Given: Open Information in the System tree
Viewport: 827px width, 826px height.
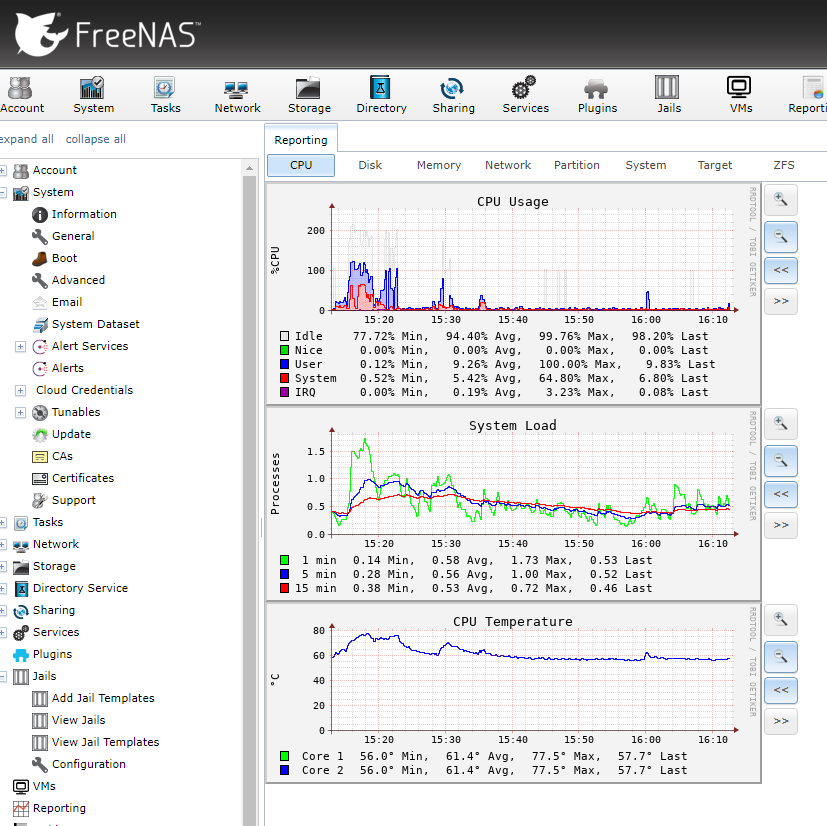Looking at the screenshot, I should [74, 214].
